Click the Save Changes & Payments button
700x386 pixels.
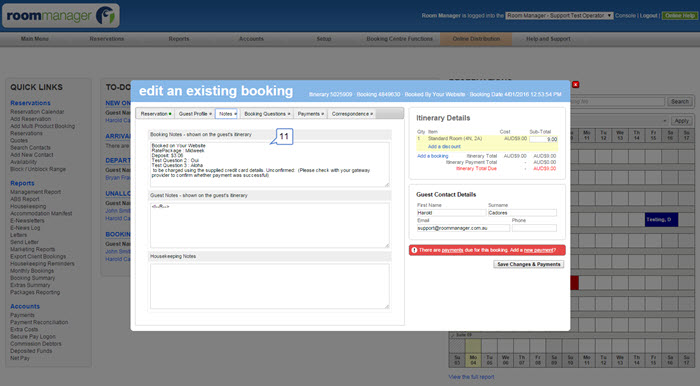529,264
